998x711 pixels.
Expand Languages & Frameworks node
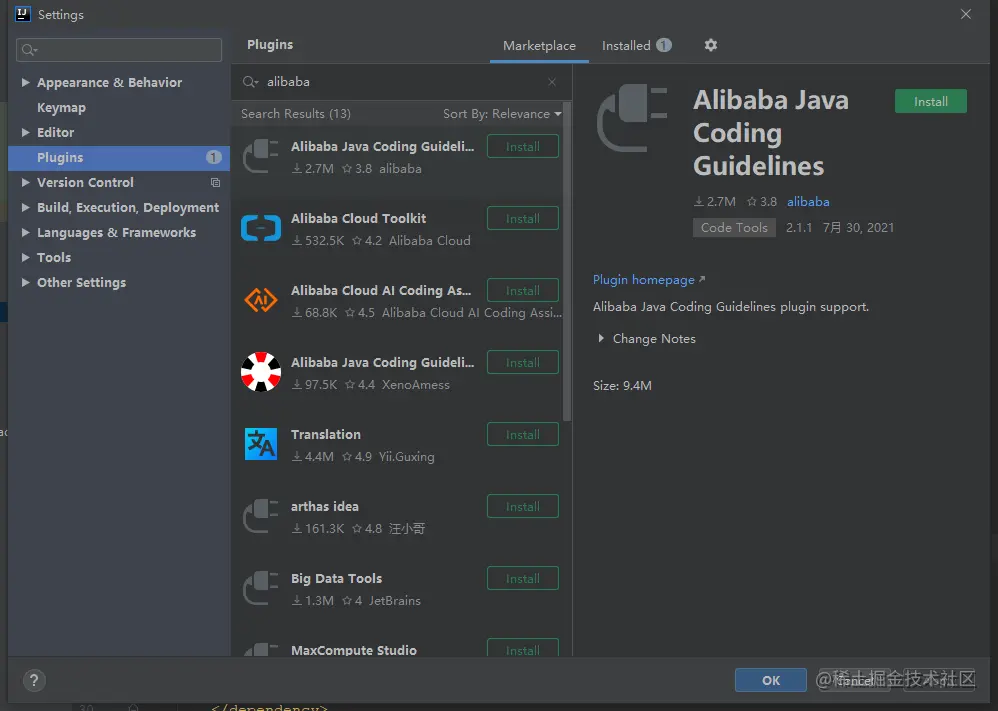coord(25,232)
